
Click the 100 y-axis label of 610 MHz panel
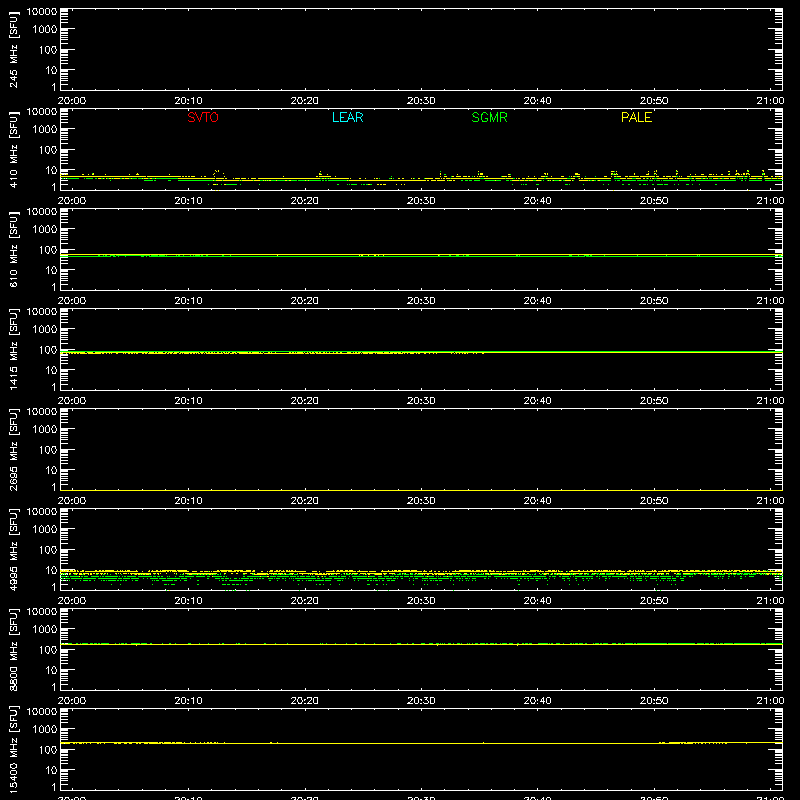pyautogui.click(x=48, y=250)
